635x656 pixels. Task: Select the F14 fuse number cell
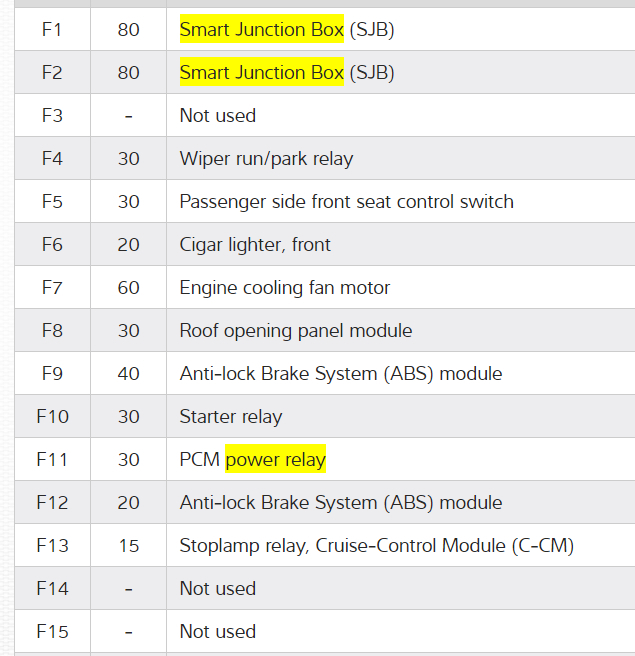(52, 589)
